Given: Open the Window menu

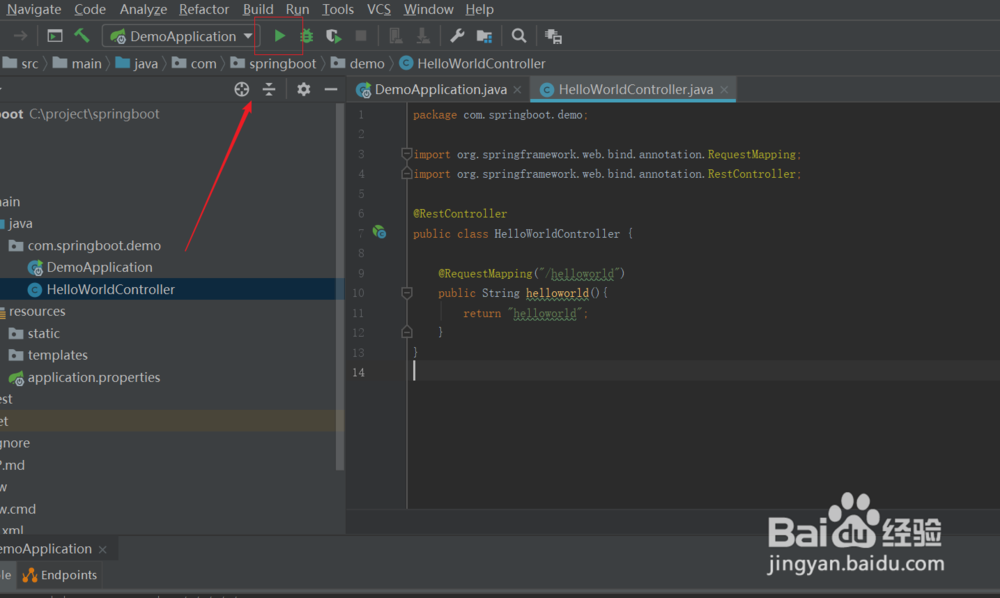Looking at the screenshot, I should point(428,10).
